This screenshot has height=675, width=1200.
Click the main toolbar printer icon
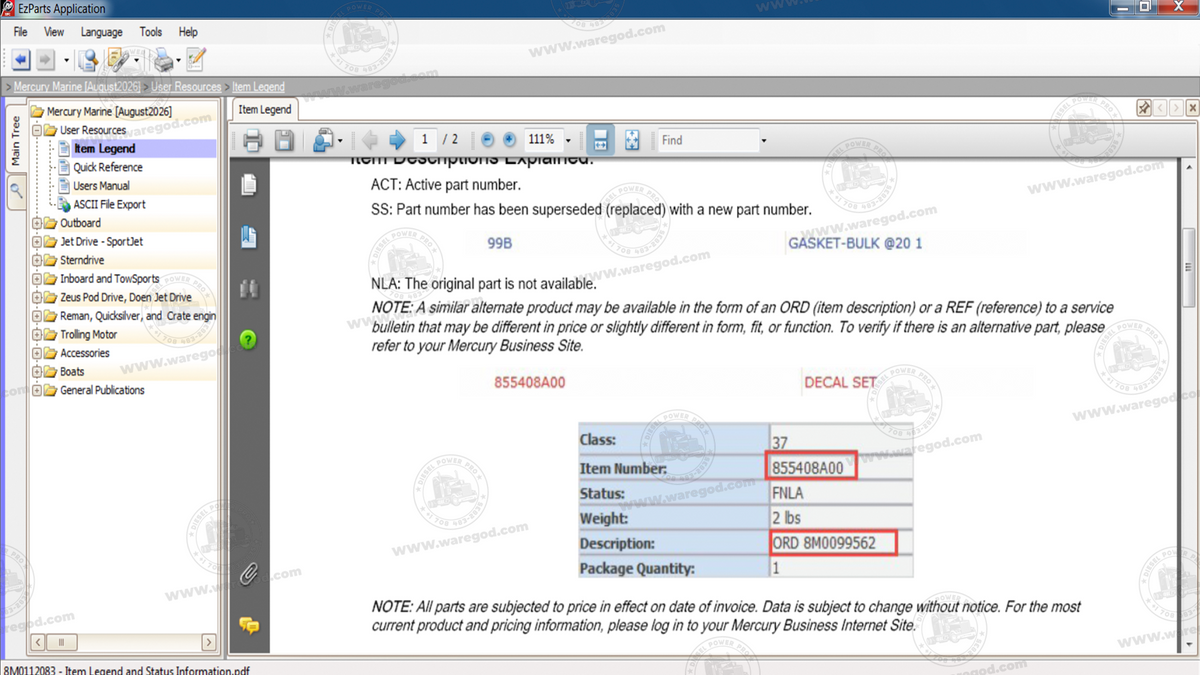[x=163, y=60]
